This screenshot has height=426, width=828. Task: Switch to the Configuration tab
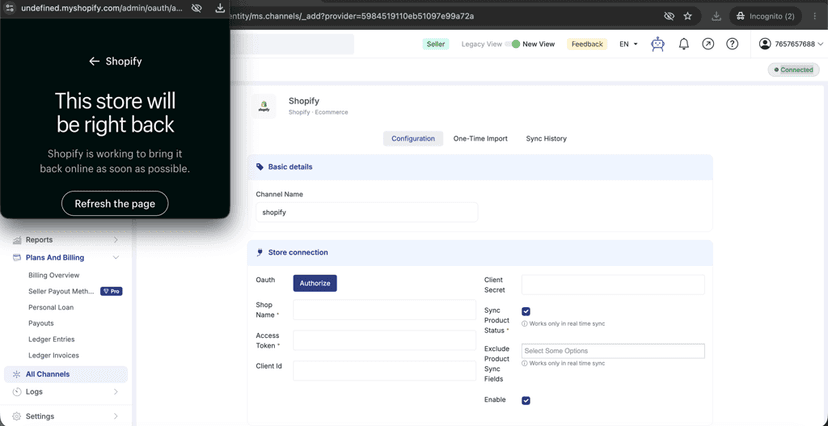click(413, 139)
